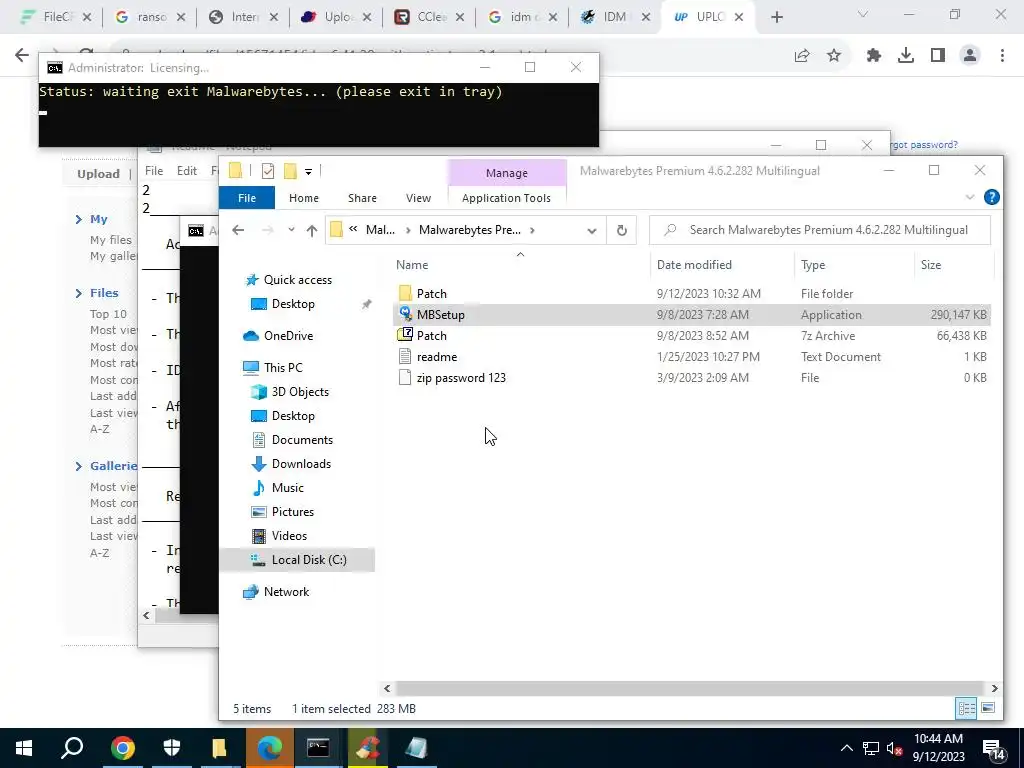Open Recent locations dropdown arrow
Viewport: 1024px width, 768px height.
tap(291, 230)
